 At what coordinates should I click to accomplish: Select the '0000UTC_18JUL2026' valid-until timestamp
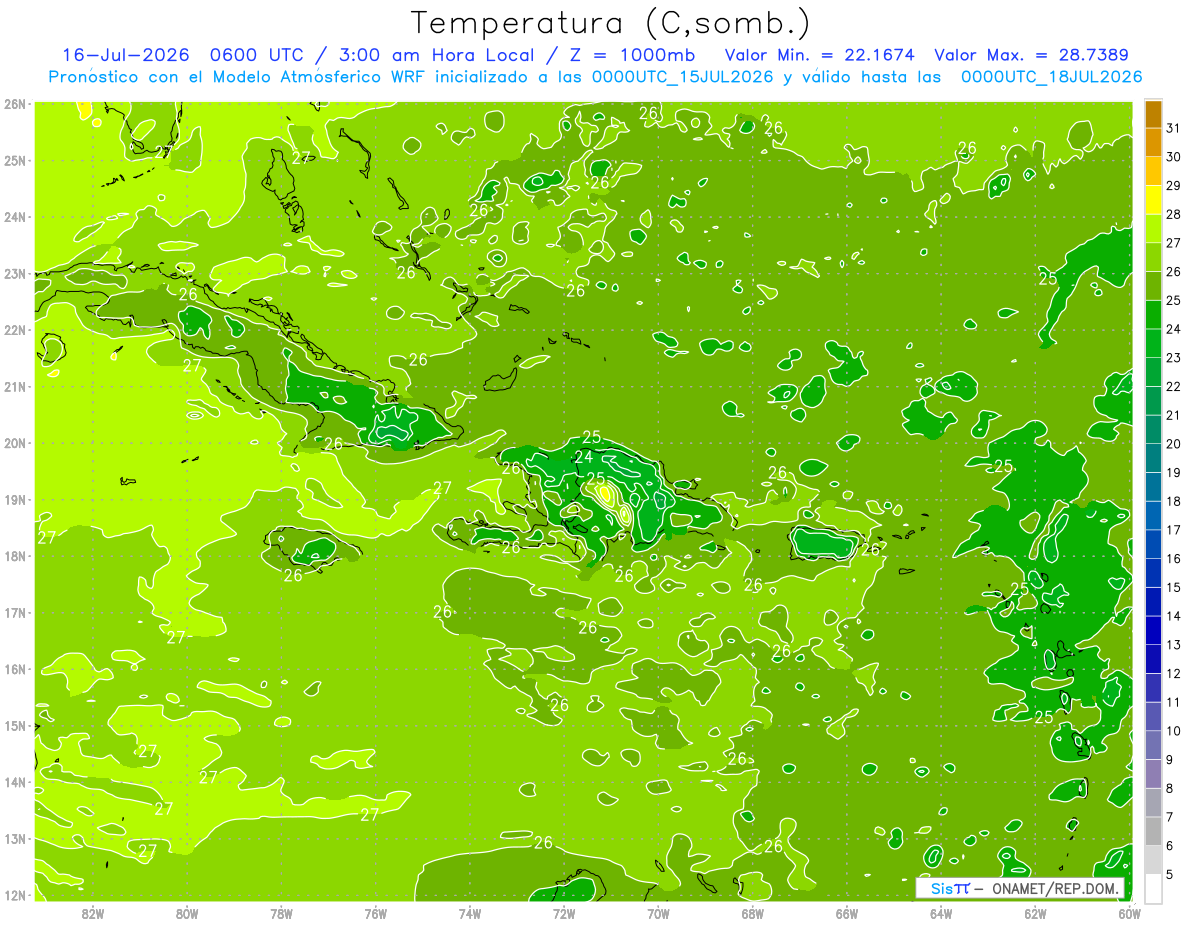(1051, 76)
